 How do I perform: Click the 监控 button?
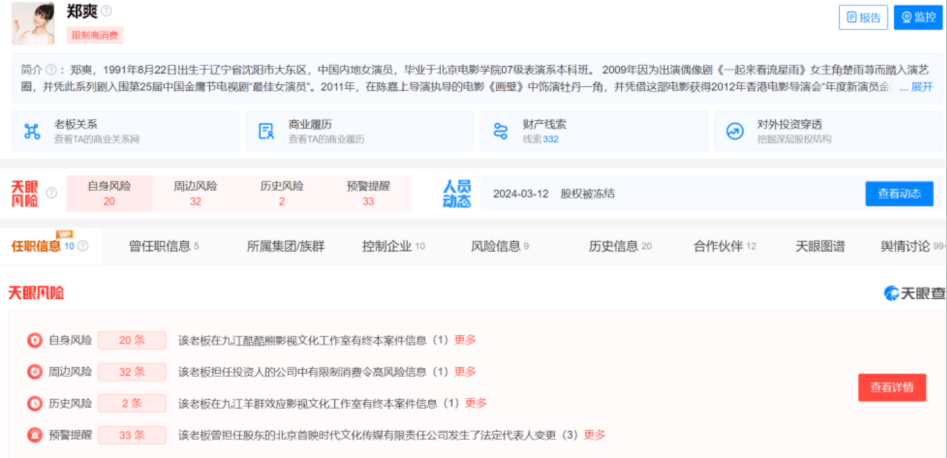[x=918, y=17]
